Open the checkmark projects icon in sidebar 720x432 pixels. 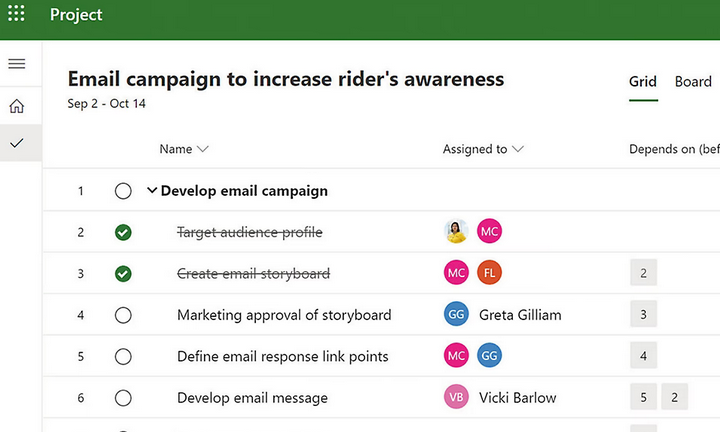point(16,143)
